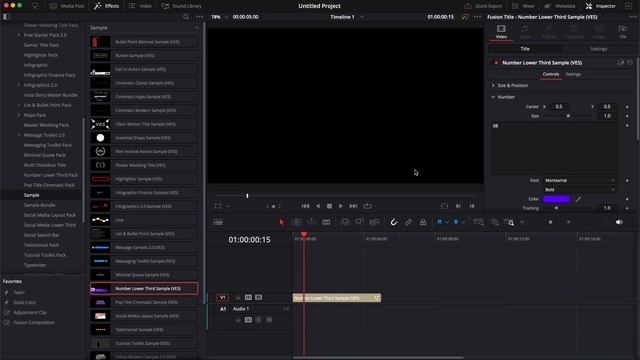Click the Quick Export button
This screenshot has width=640, height=360.
tap(484, 6)
